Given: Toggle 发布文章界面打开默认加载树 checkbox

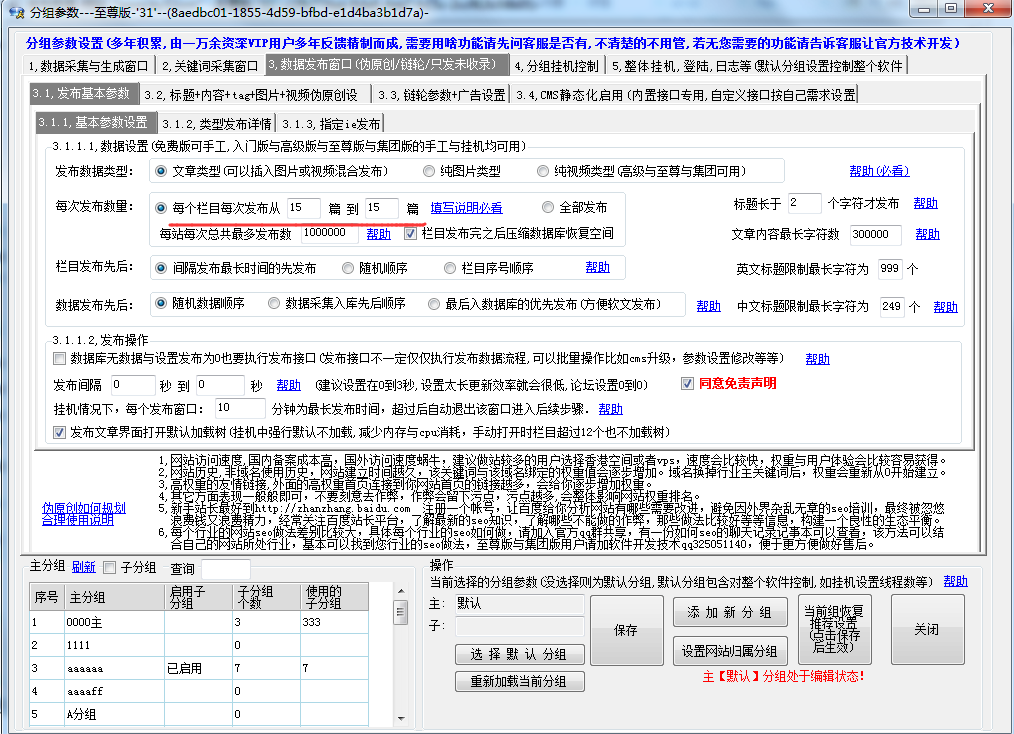Looking at the screenshot, I should (x=59, y=432).
